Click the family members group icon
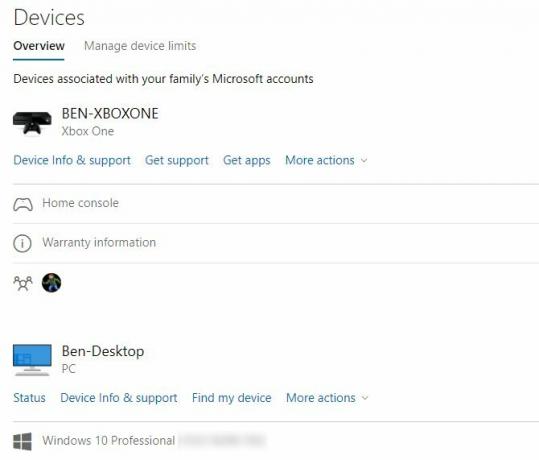The height and width of the screenshot is (460, 539). 23,283
